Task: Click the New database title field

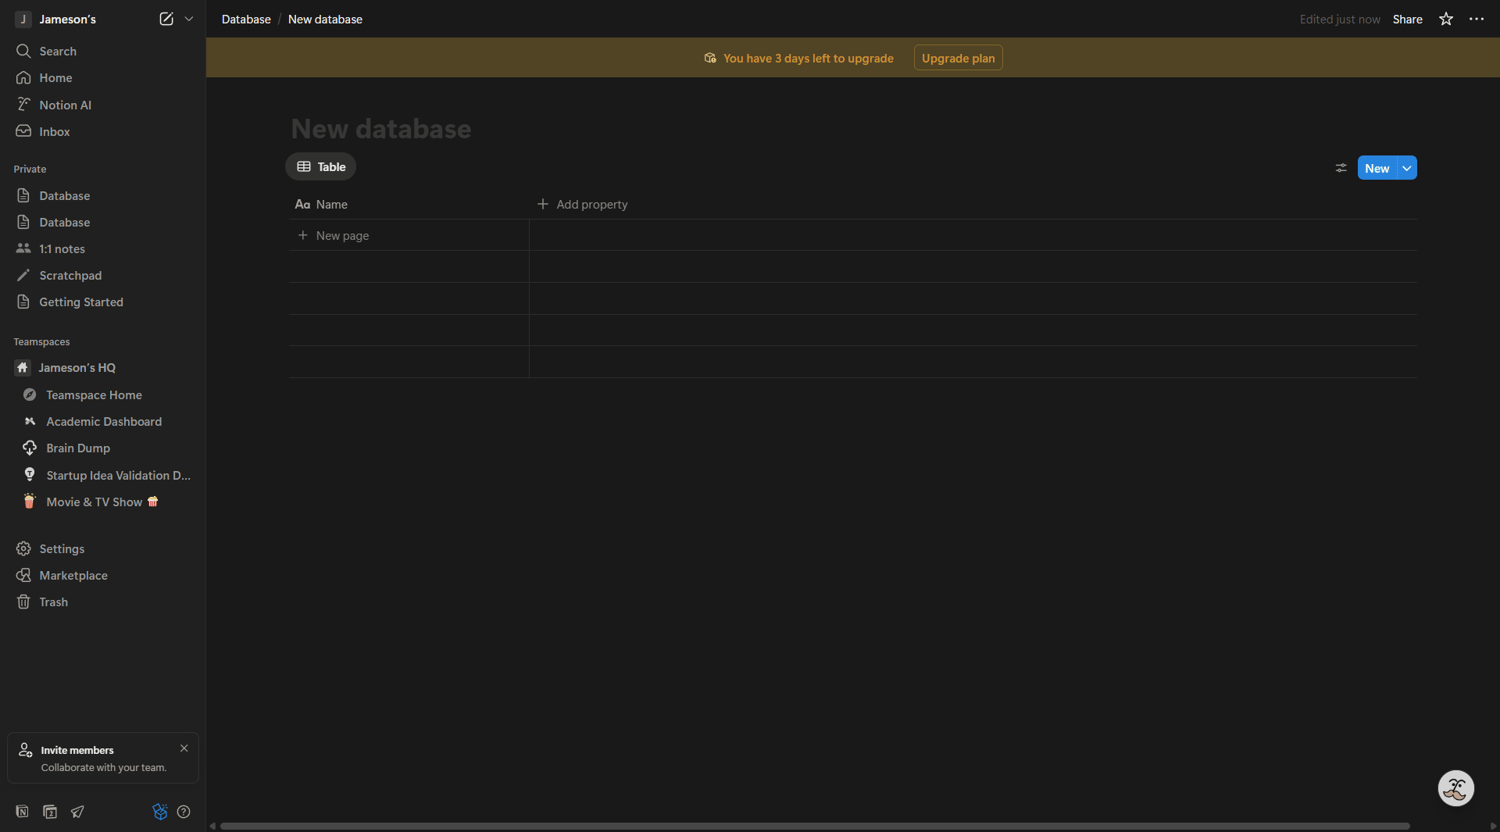Action: (381, 129)
